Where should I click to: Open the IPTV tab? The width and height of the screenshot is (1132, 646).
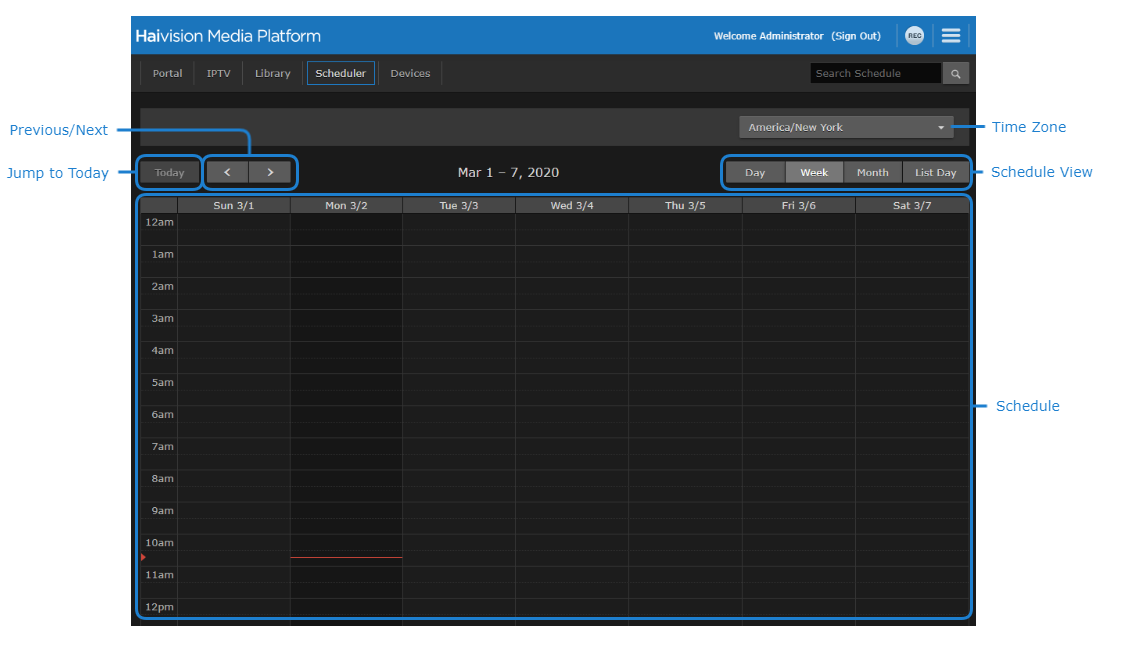click(218, 73)
